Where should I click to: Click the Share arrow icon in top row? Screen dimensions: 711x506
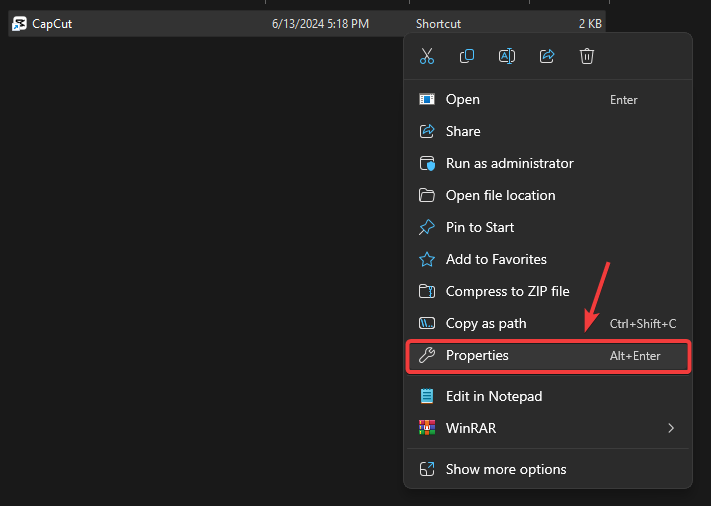pyautogui.click(x=547, y=56)
